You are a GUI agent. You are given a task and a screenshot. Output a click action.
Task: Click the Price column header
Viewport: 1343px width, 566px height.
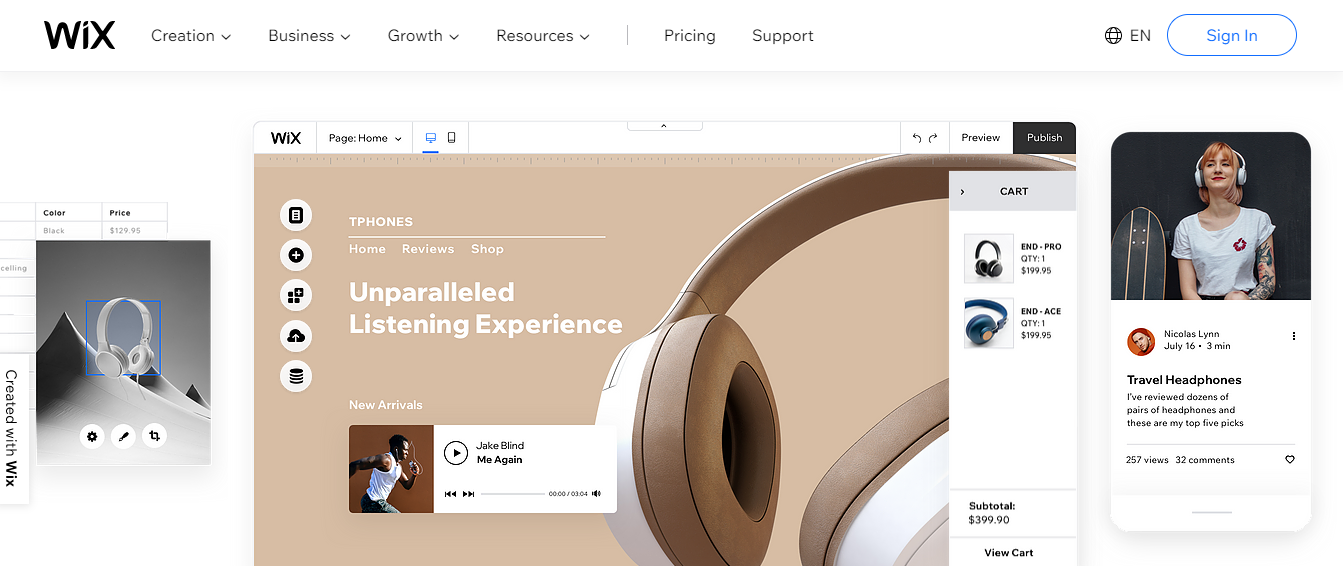point(120,213)
